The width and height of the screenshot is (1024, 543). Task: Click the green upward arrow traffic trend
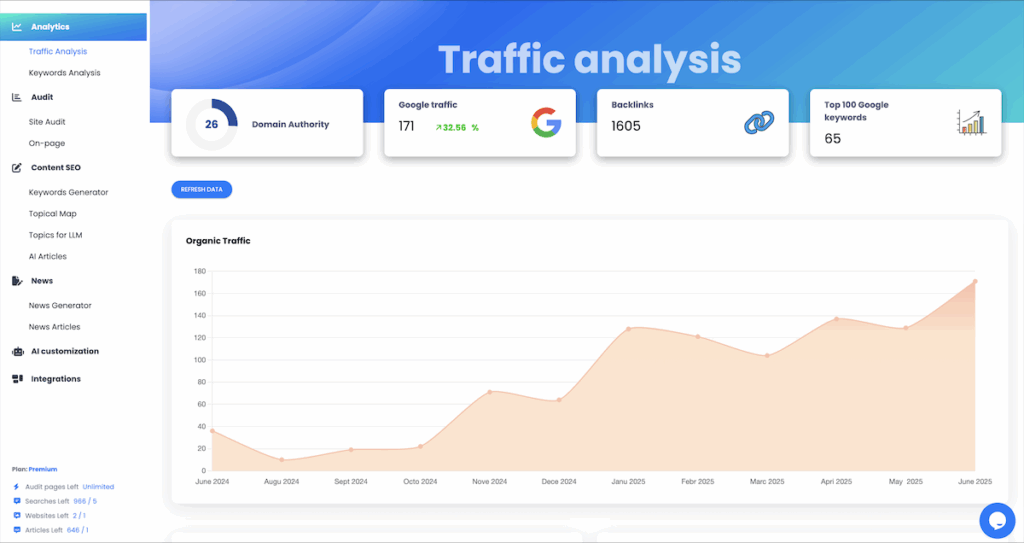[438, 128]
